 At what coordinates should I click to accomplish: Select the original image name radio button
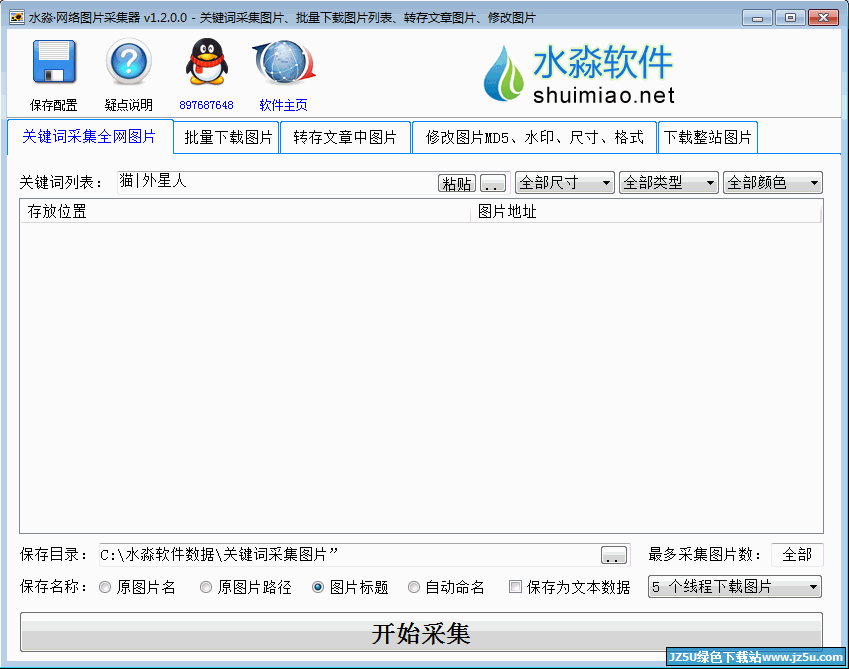[105, 588]
